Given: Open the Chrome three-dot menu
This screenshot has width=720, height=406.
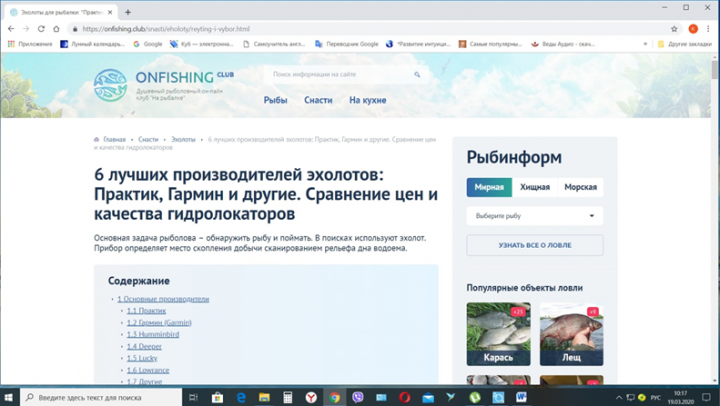Looking at the screenshot, I should click(x=708, y=28).
